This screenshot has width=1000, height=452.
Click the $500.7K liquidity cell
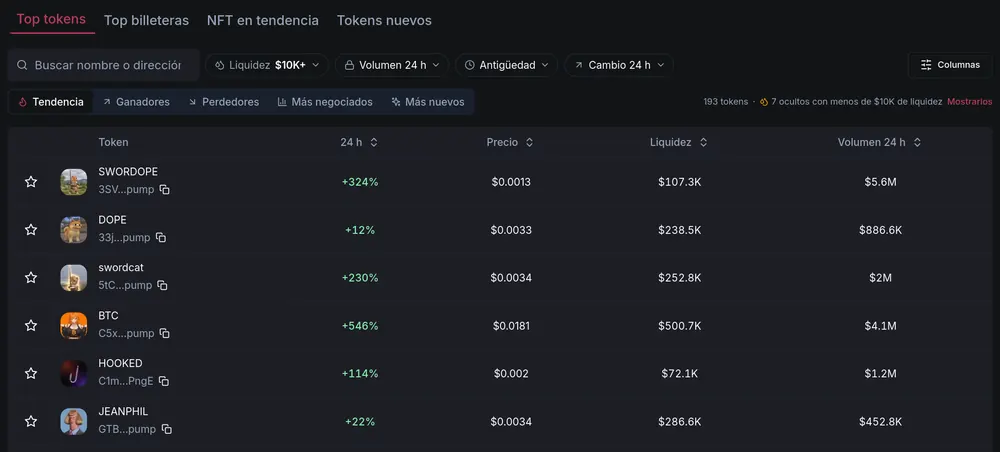[679, 326]
